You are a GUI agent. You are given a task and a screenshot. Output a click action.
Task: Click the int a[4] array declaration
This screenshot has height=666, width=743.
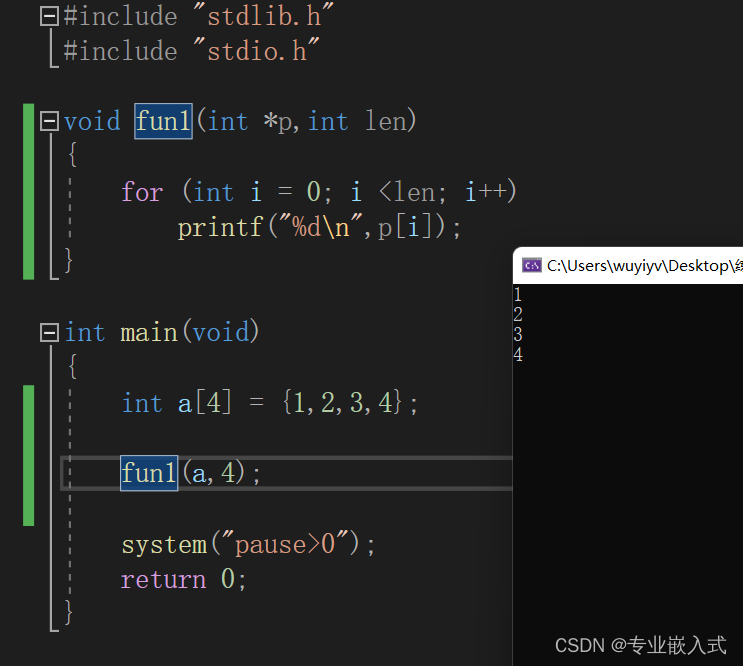(x=269, y=404)
